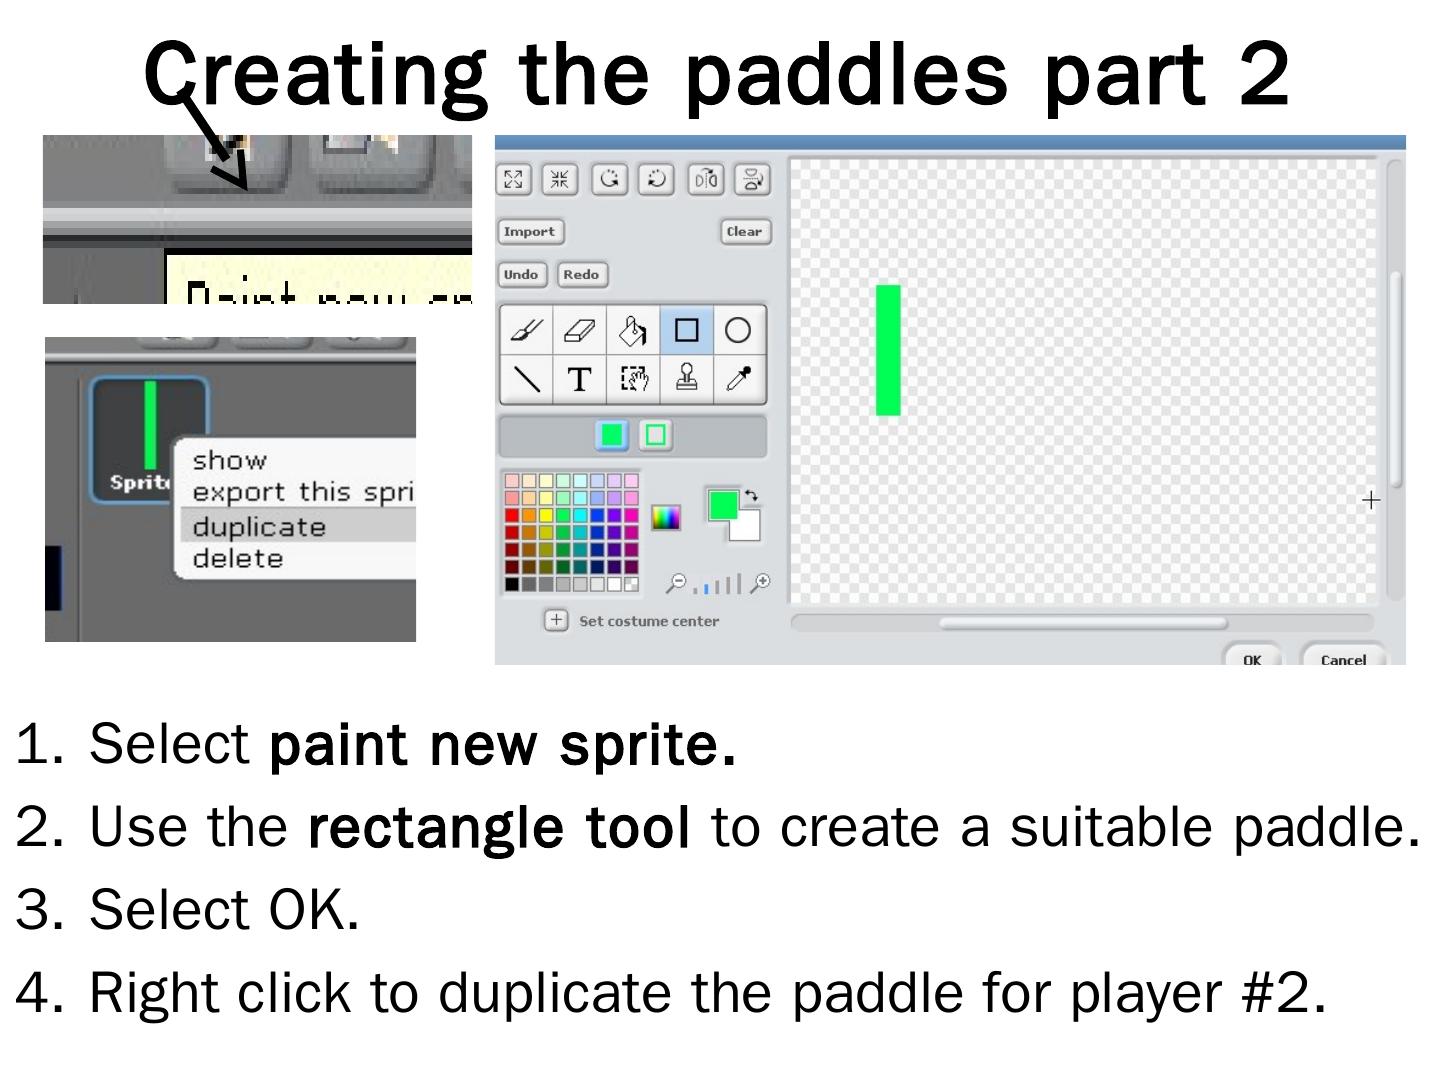
Task: Click the Undo button
Action: pyautogui.click(x=522, y=275)
